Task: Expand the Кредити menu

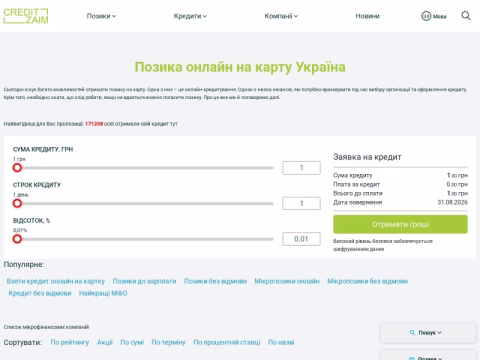Action: coord(190,16)
